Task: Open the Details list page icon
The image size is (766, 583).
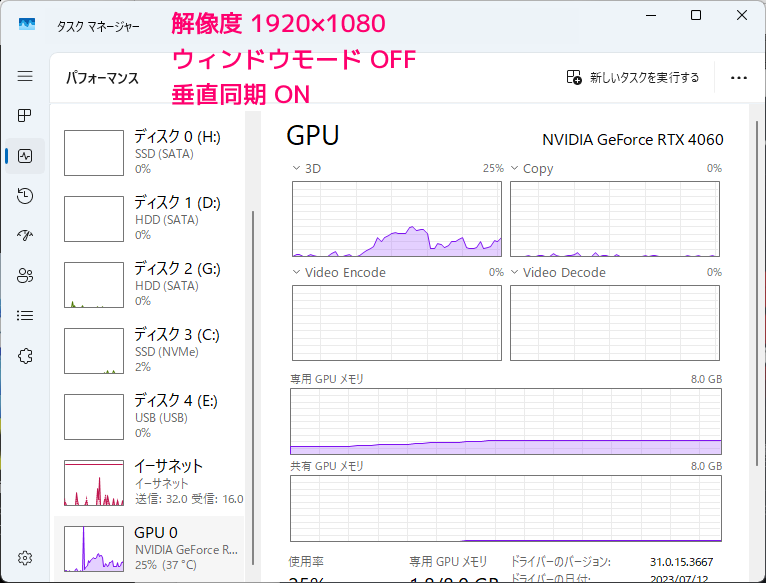Action: tap(25, 316)
